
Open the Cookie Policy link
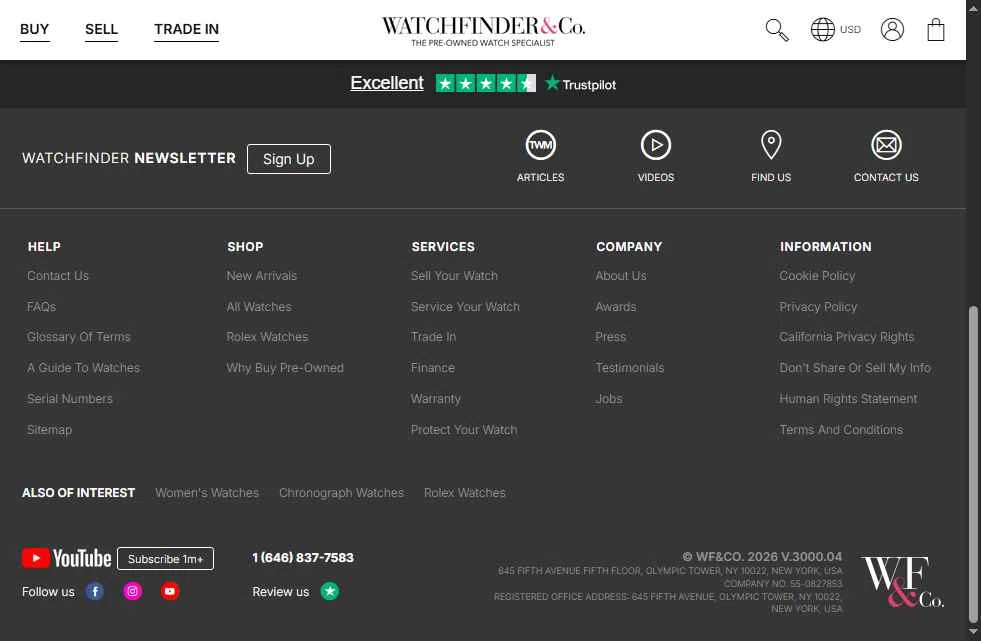click(x=817, y=276)
